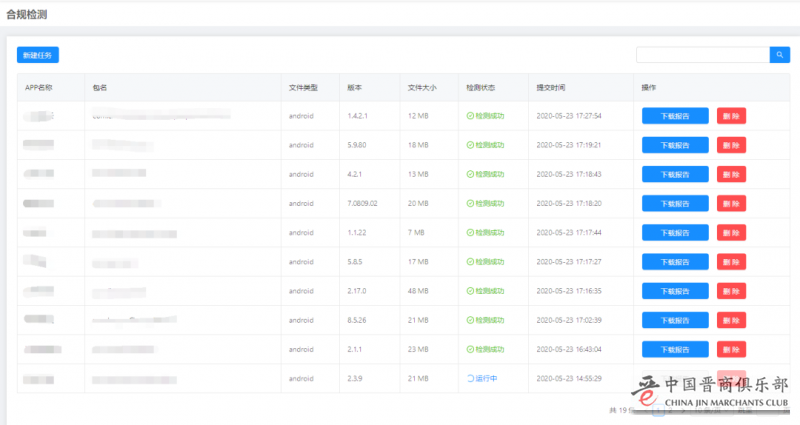Delete the version 1.4.2.1 task

click(731, 115)
